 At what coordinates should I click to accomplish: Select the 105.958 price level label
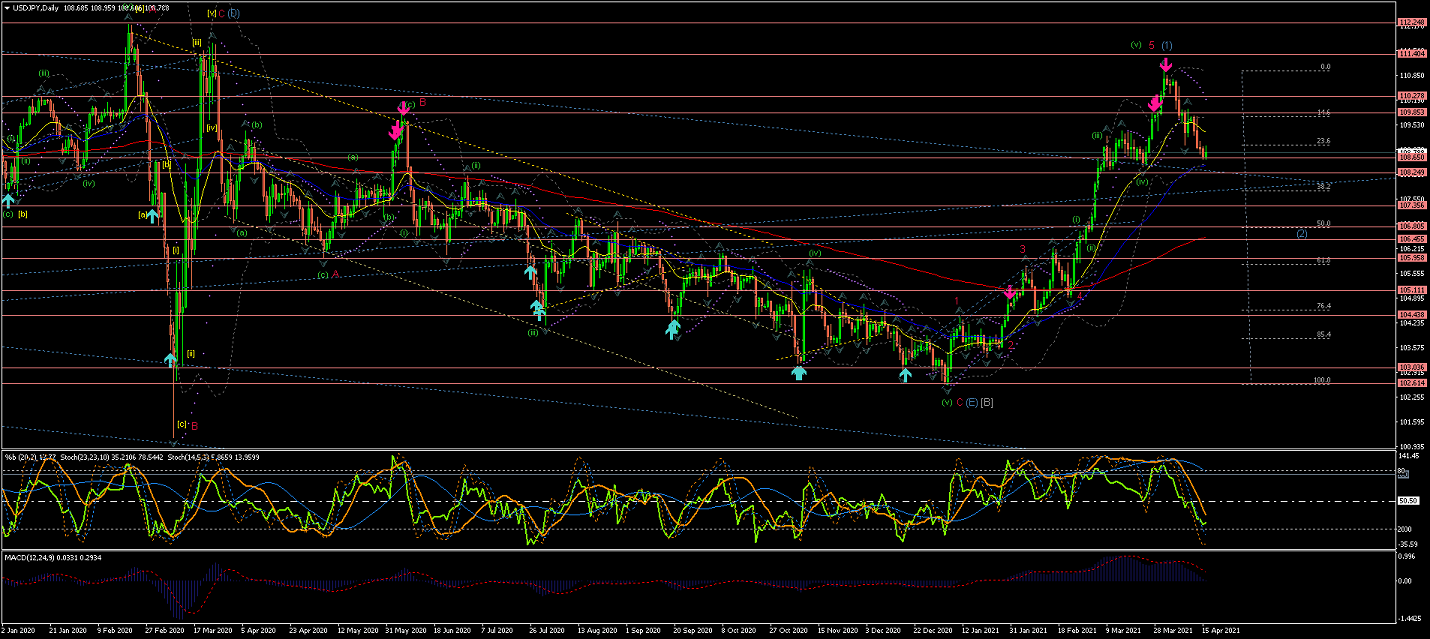[x=1412, y=258]
